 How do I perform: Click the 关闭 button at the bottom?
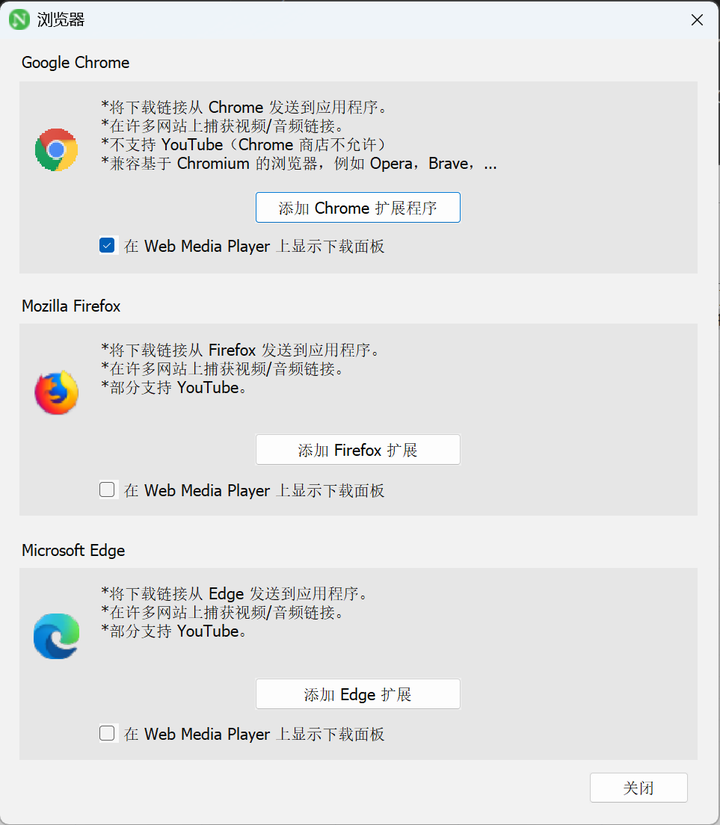[638, 788]
